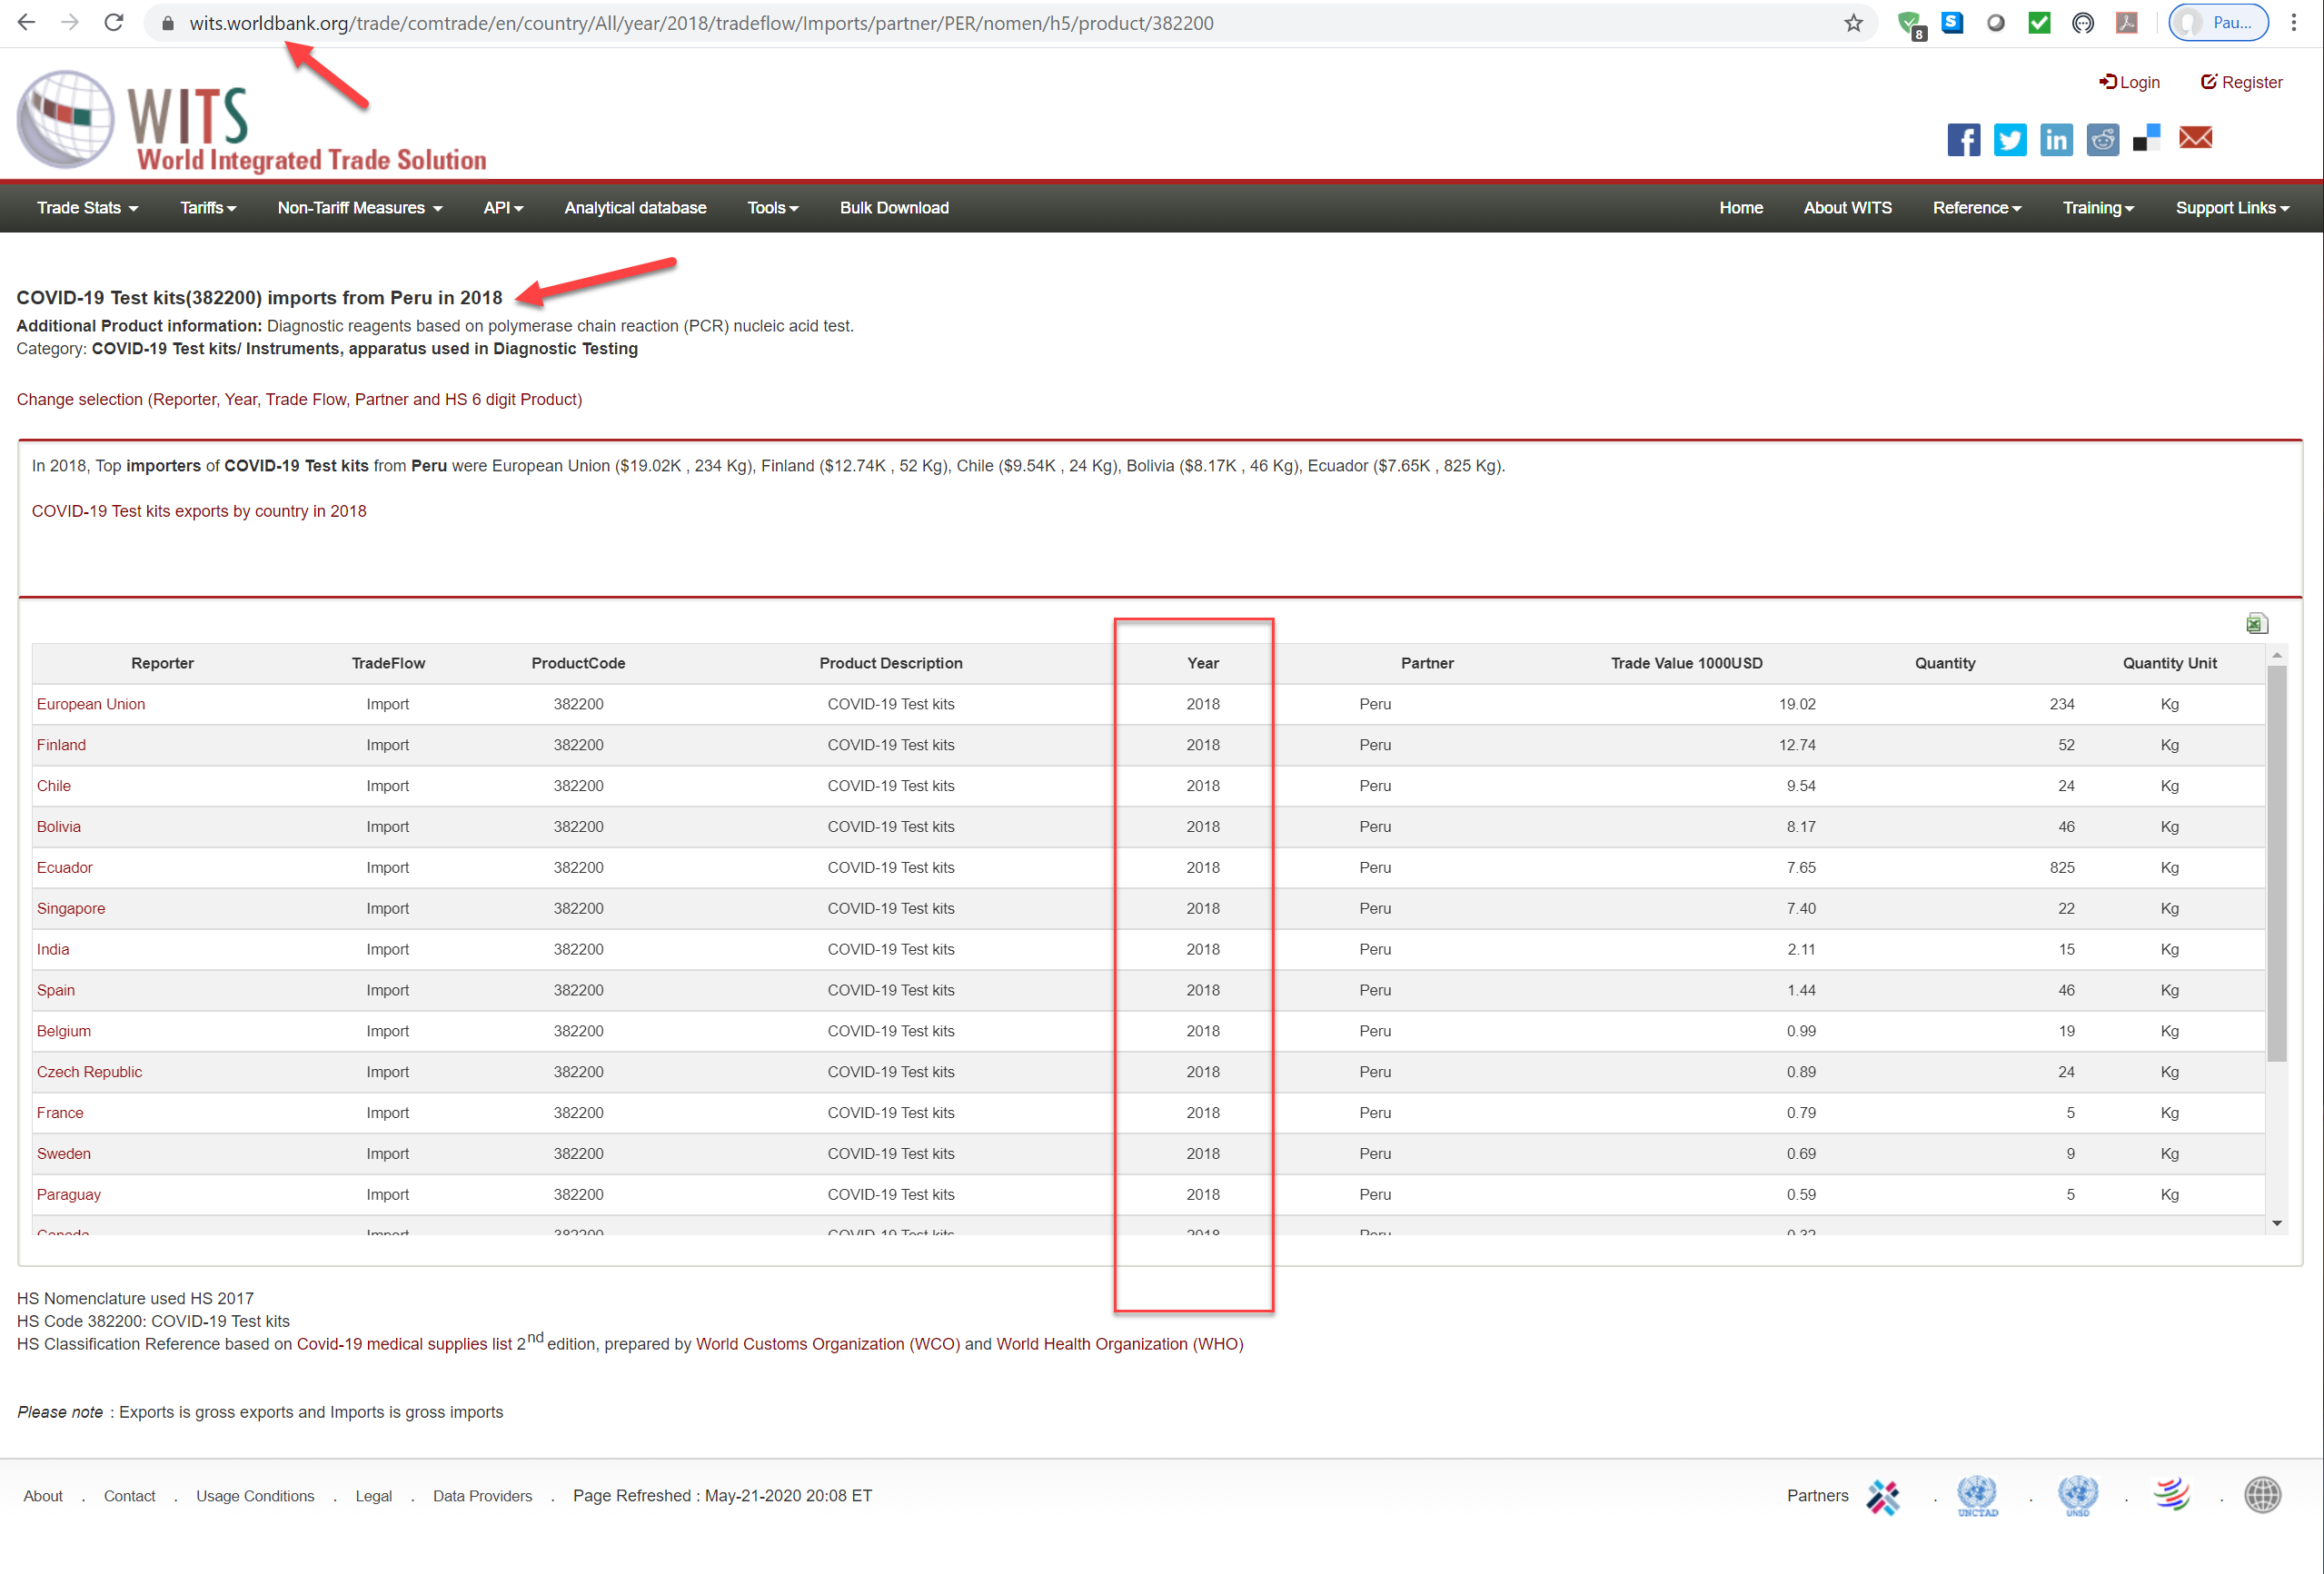Screen dimensions: 2324x1574
Task: Open the European Union reporter link
Action: 91,704
